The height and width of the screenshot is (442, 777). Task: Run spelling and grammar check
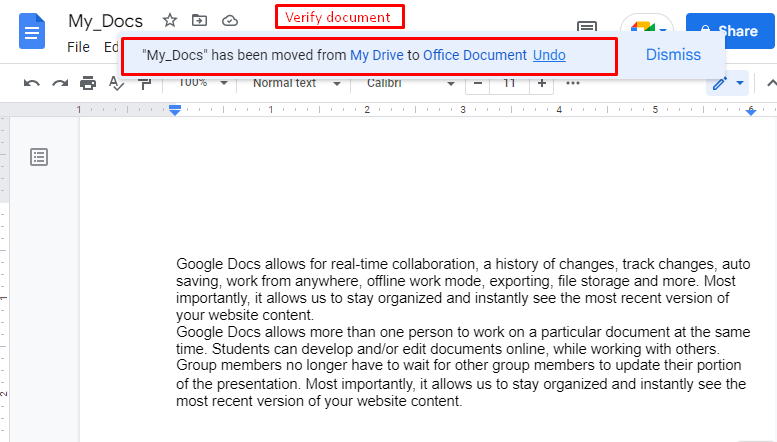[116, 83]
